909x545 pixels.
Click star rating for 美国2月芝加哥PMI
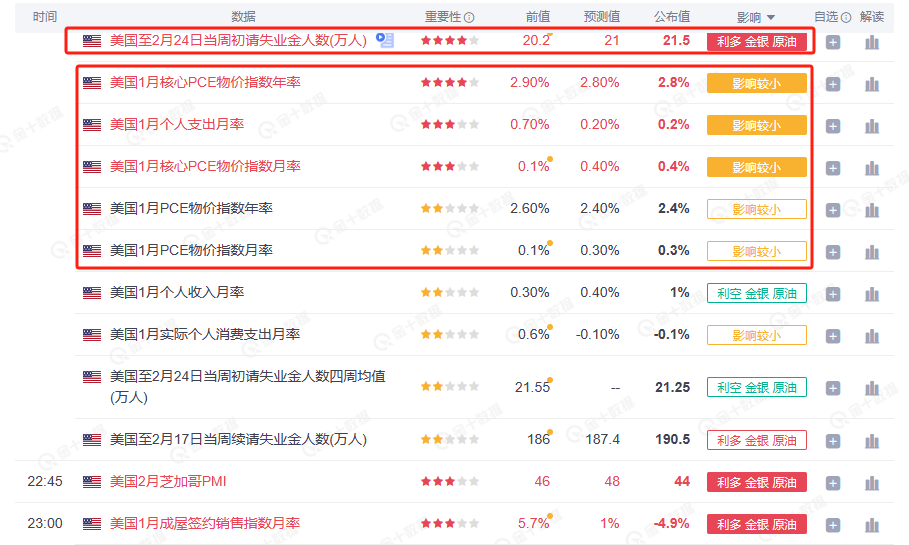[450, 481]
